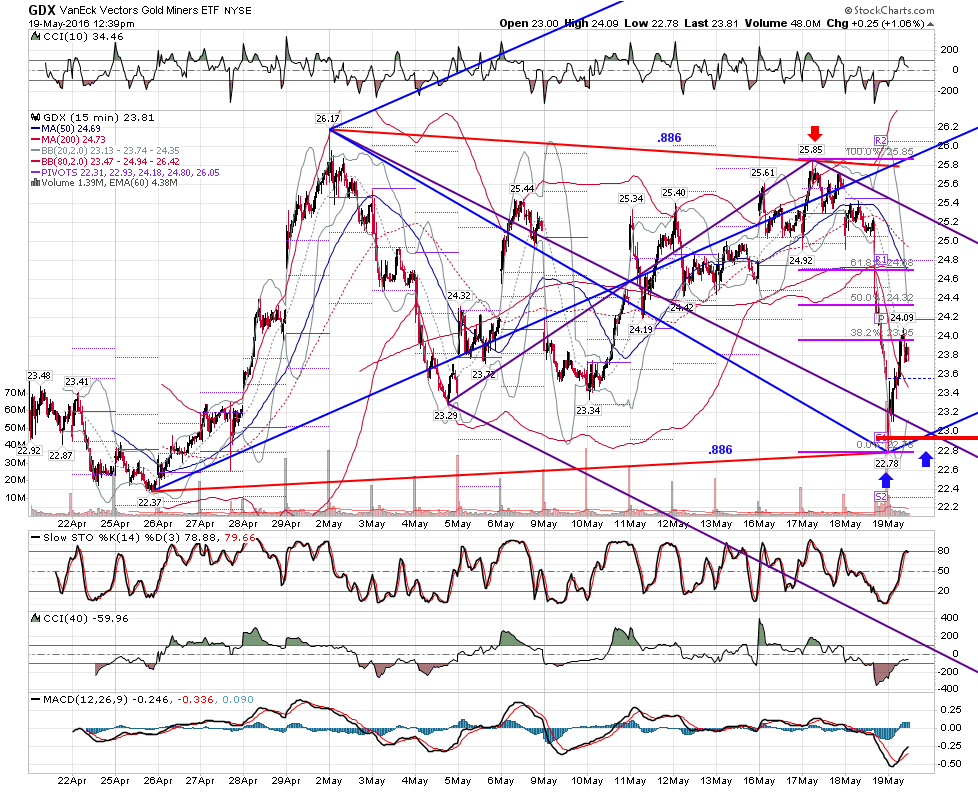The image size is (978, 794).
Task: Click the CCI(10) 34.46 indicator label
Action: 77,37
